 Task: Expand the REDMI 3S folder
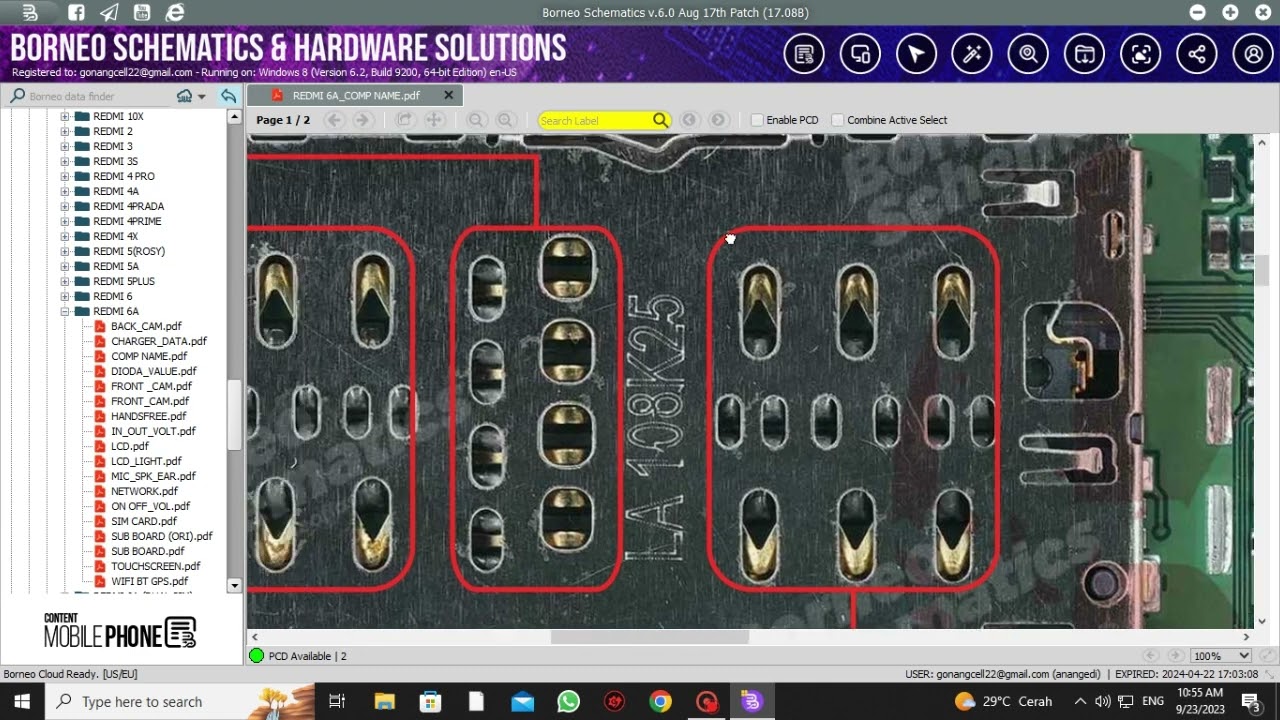point(65,161)
